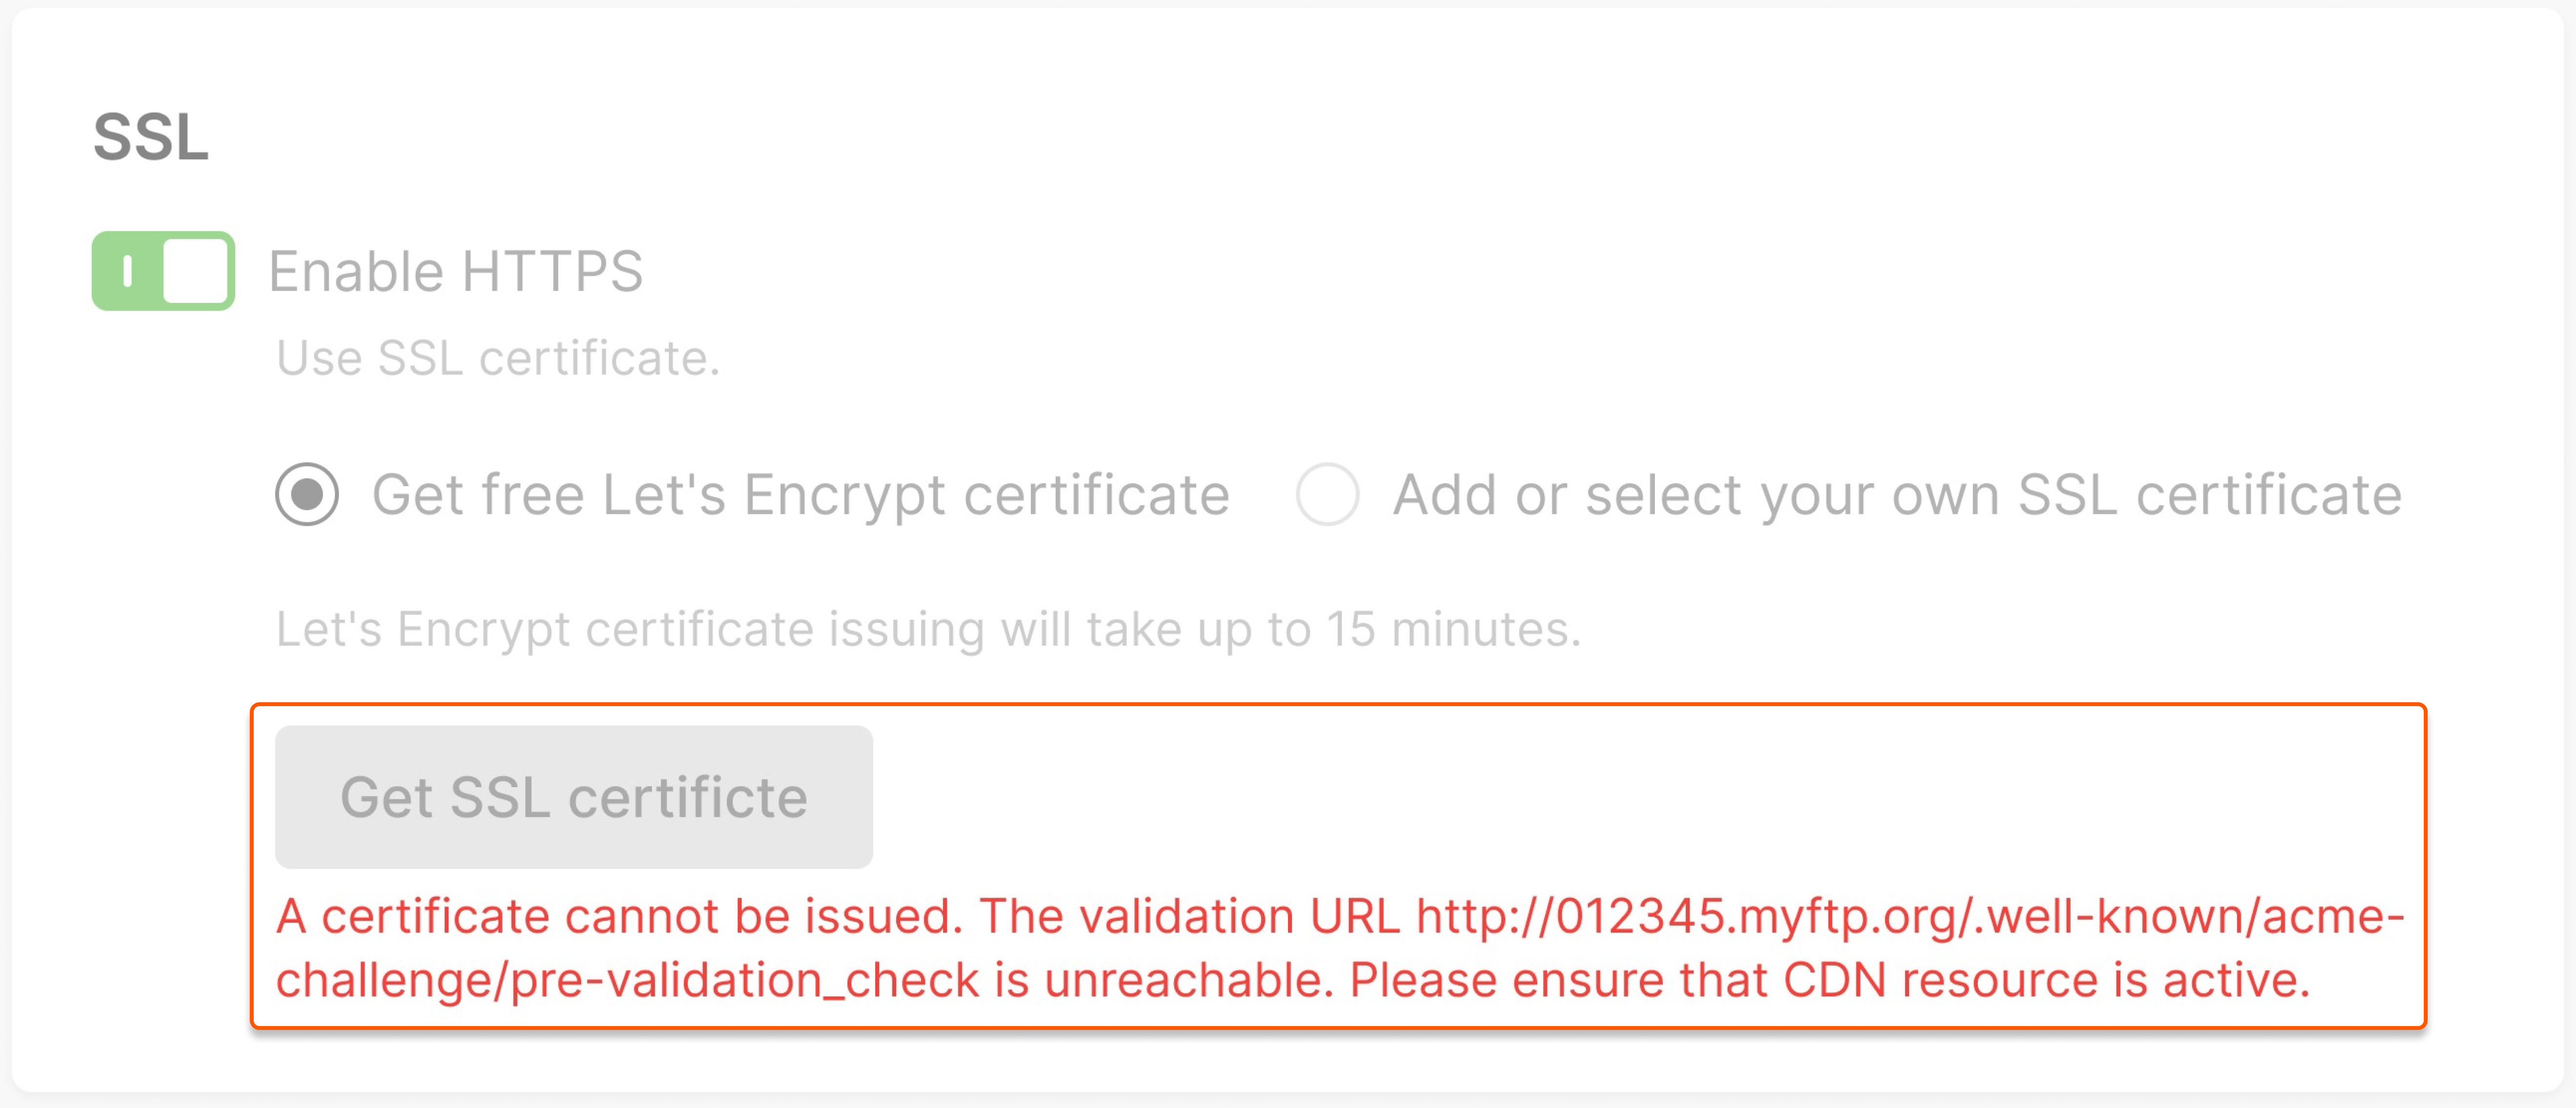Click the white knob of the HTTPS toggle
2576x1108 pixels.
195,271
